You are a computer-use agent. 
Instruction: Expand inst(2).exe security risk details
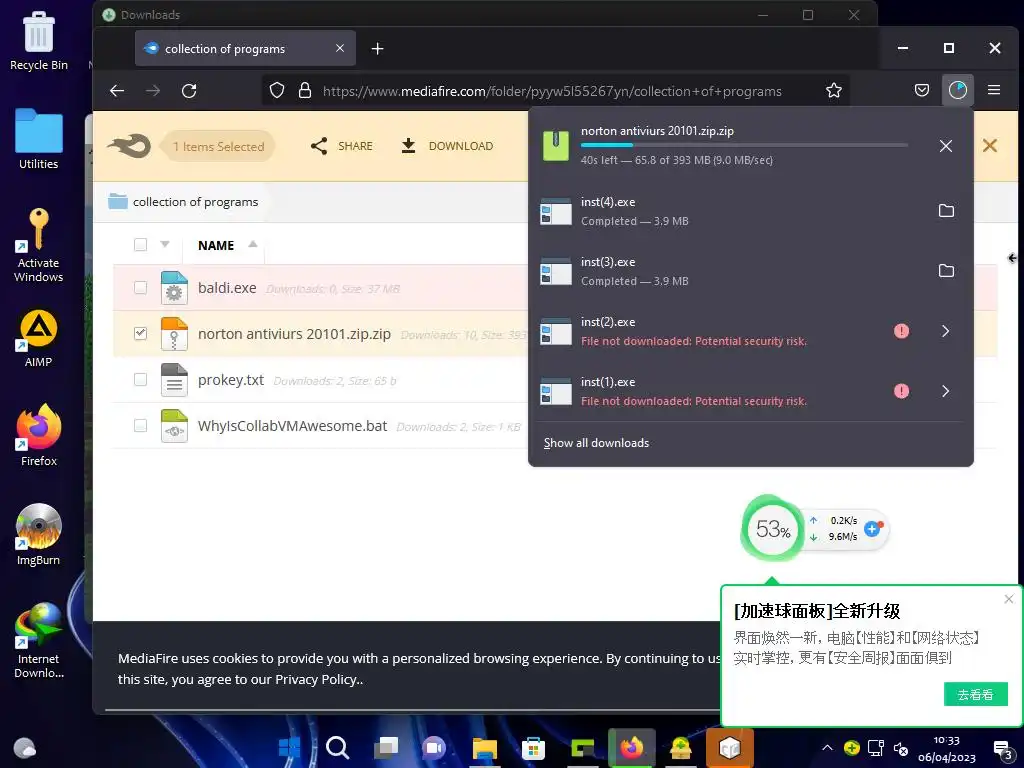946,331
